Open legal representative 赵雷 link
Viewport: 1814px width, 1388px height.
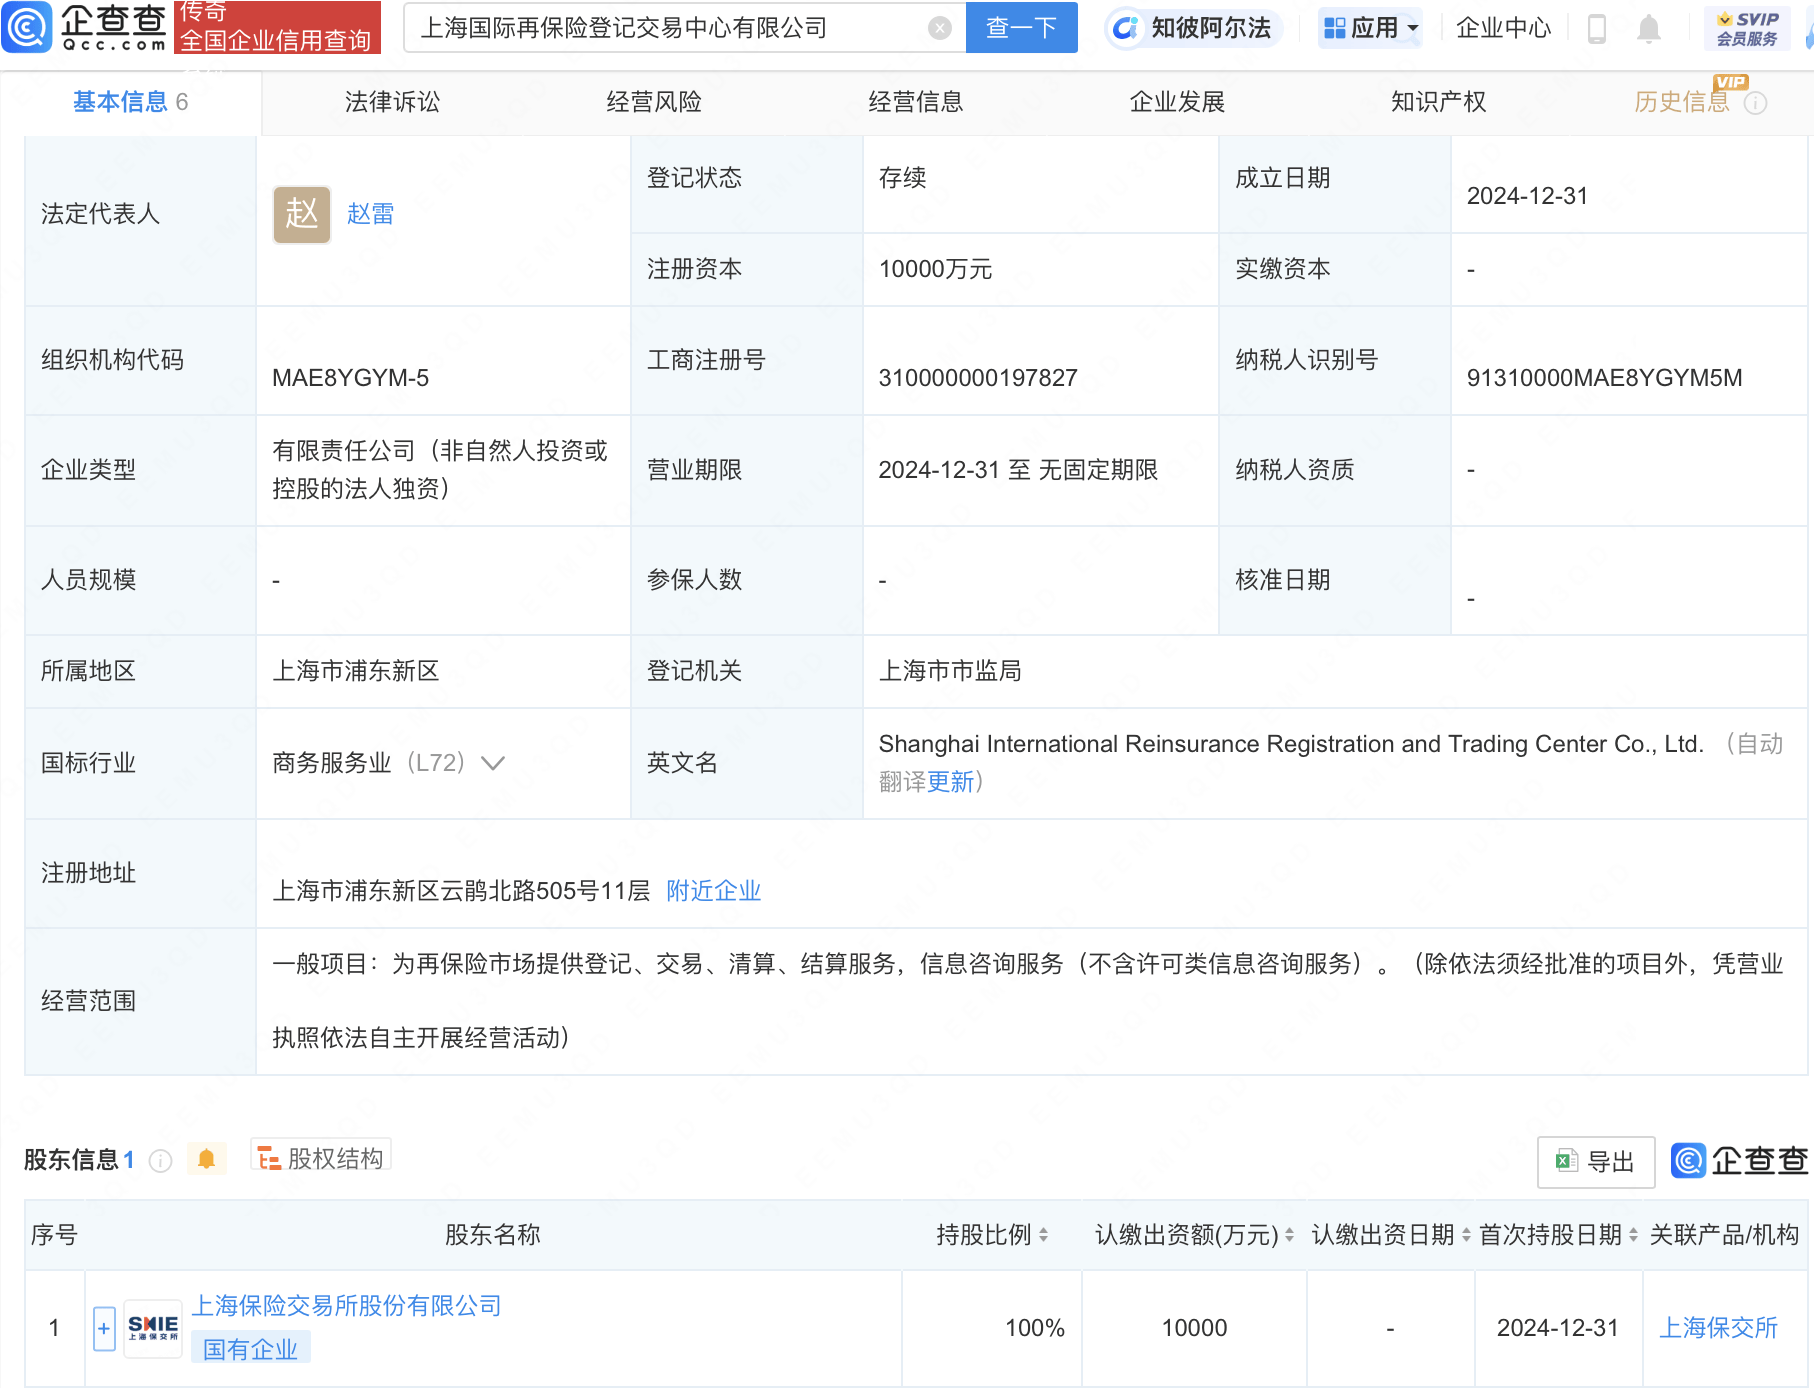(x=370, y=214)
